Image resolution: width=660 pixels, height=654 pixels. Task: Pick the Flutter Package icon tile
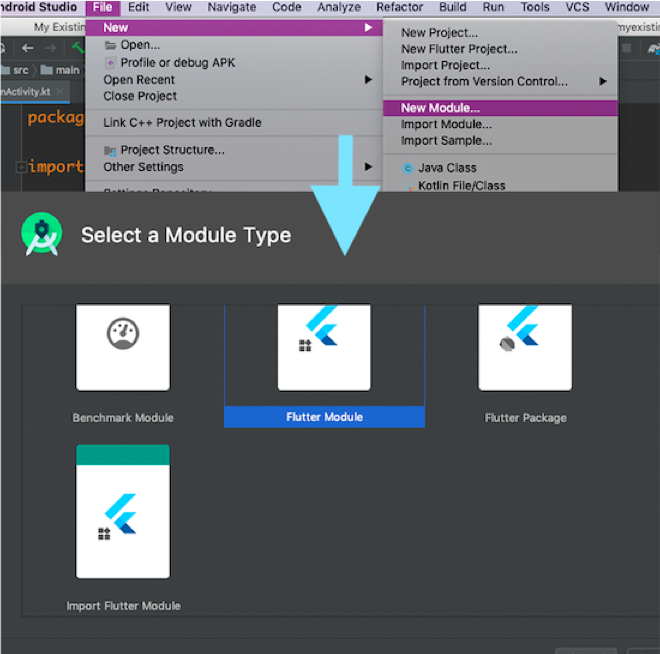(x=525, y=347)
